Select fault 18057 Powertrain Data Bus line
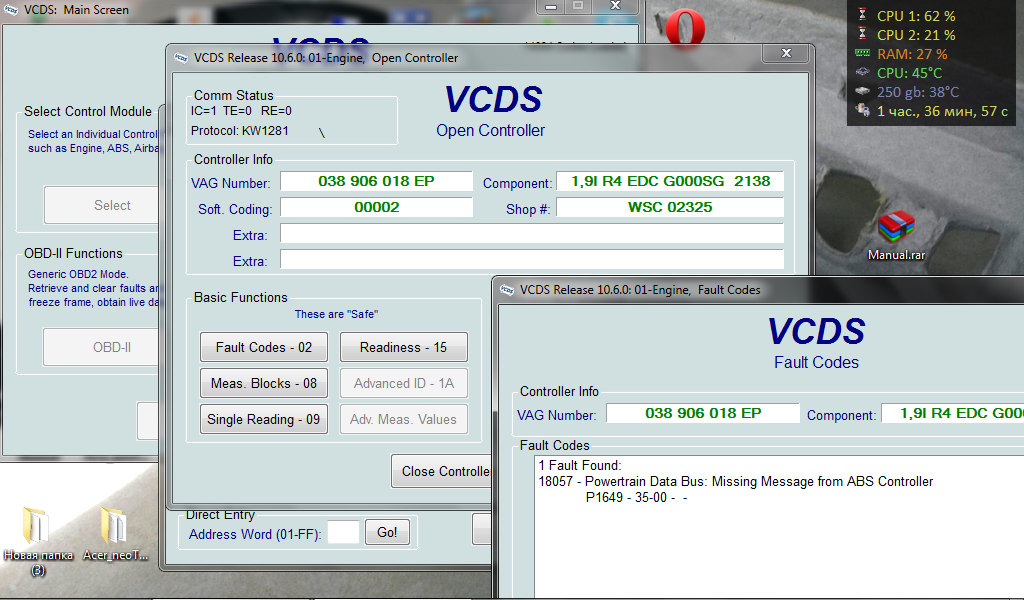 [735, 482]
